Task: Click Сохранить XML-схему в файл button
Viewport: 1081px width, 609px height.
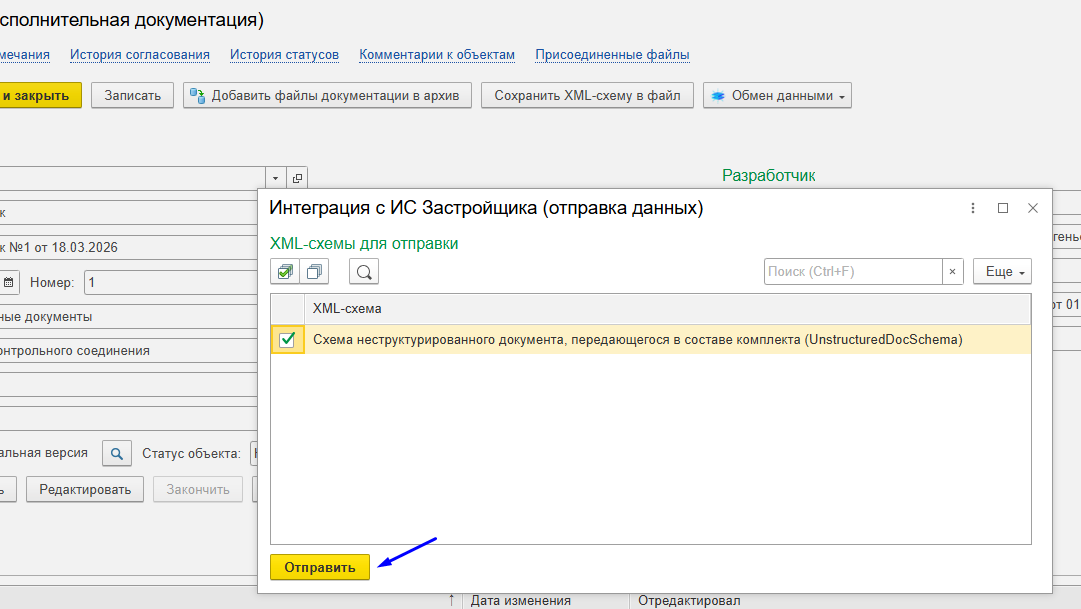Action: pos(587,96)
